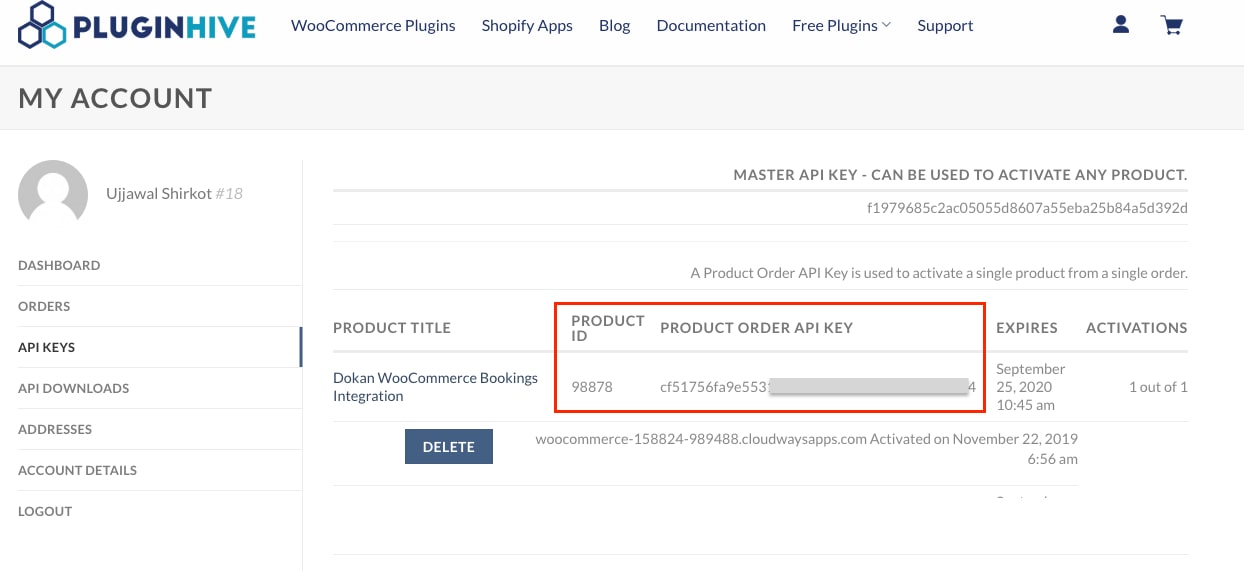Open Account Details in sidebar
The image size is (1244, 571).
tap(77, 470)
